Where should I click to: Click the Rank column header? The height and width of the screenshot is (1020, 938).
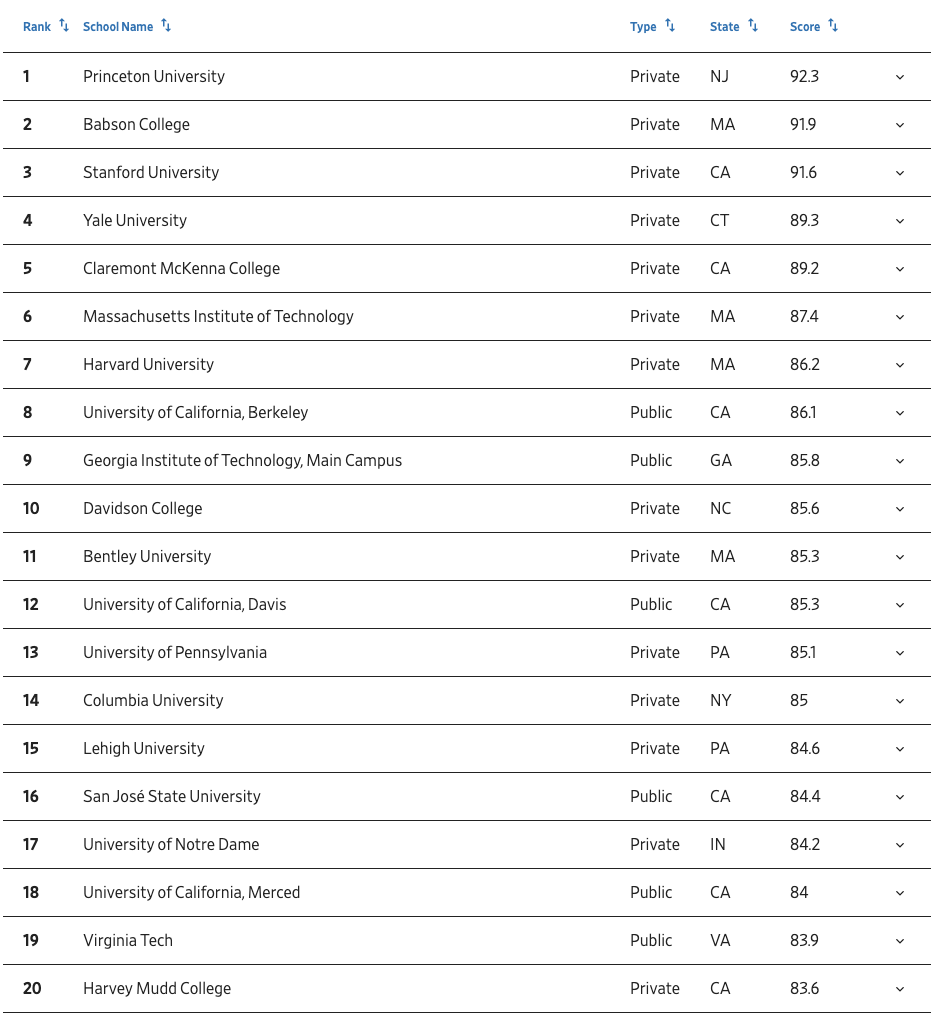(37, 27)
